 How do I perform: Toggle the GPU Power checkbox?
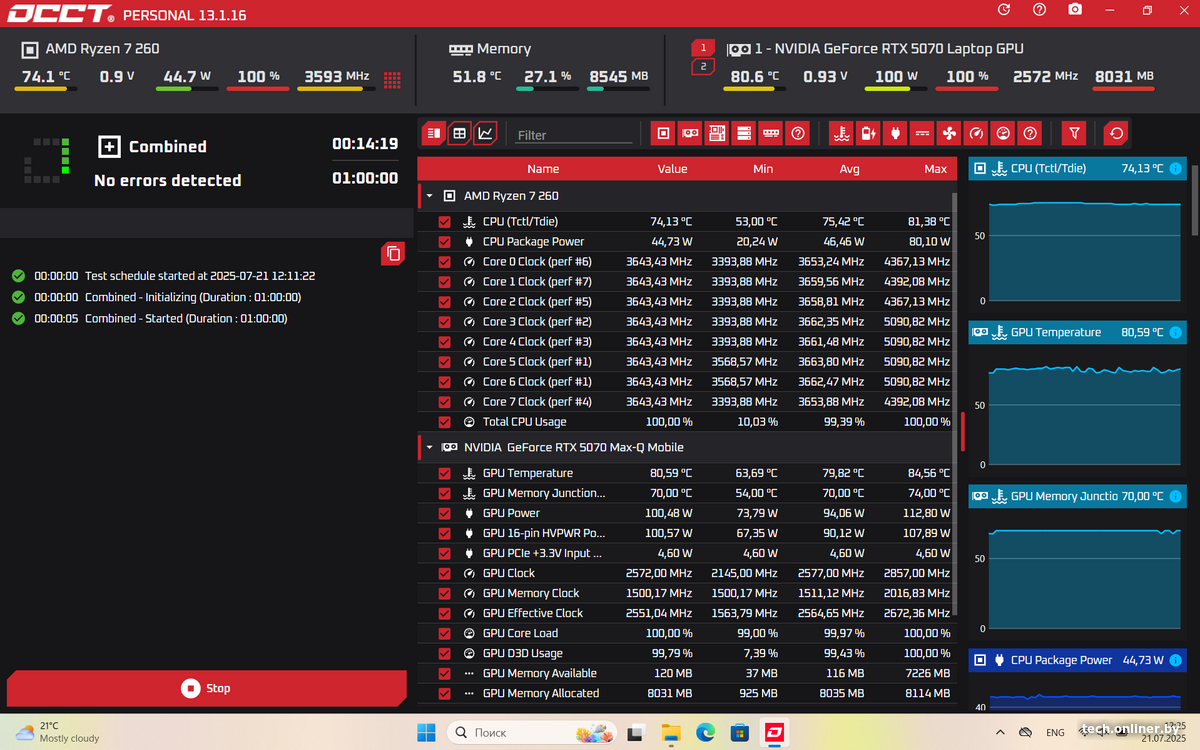445,513
